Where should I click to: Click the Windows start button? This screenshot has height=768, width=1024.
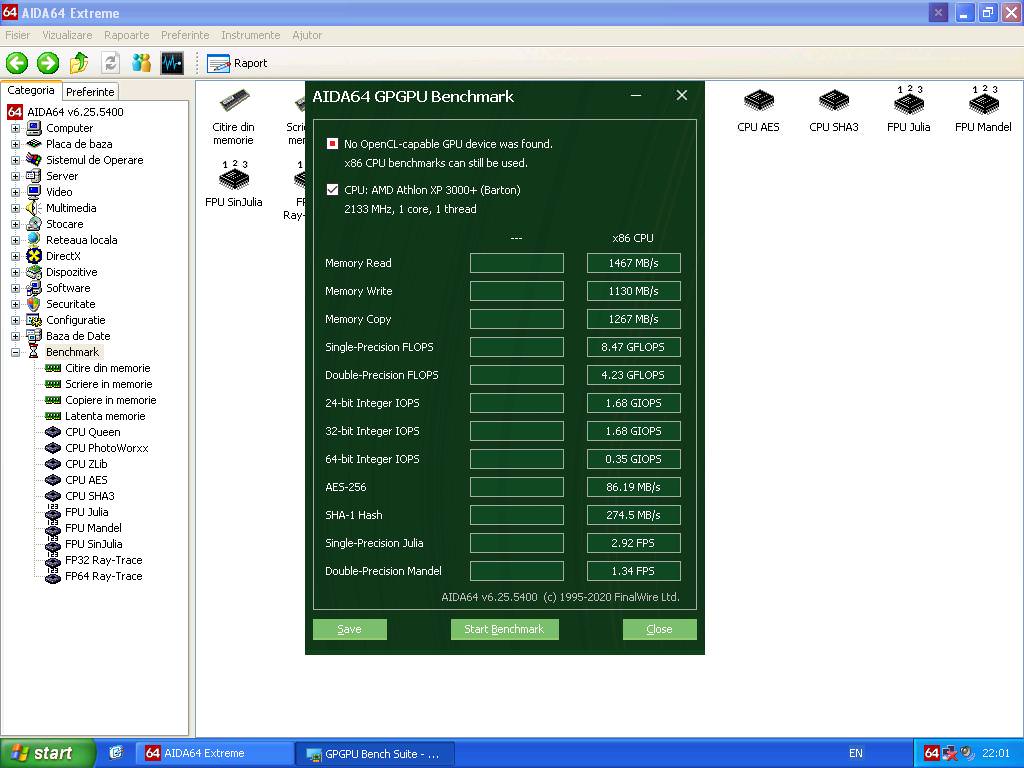tap(47, 753)
